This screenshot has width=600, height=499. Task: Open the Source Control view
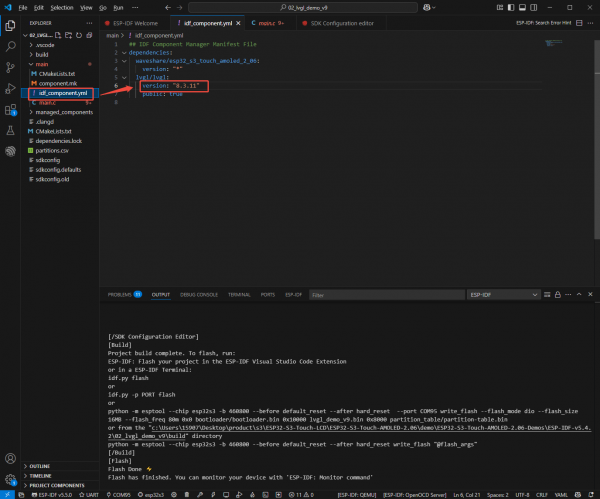tap(10, 67)
